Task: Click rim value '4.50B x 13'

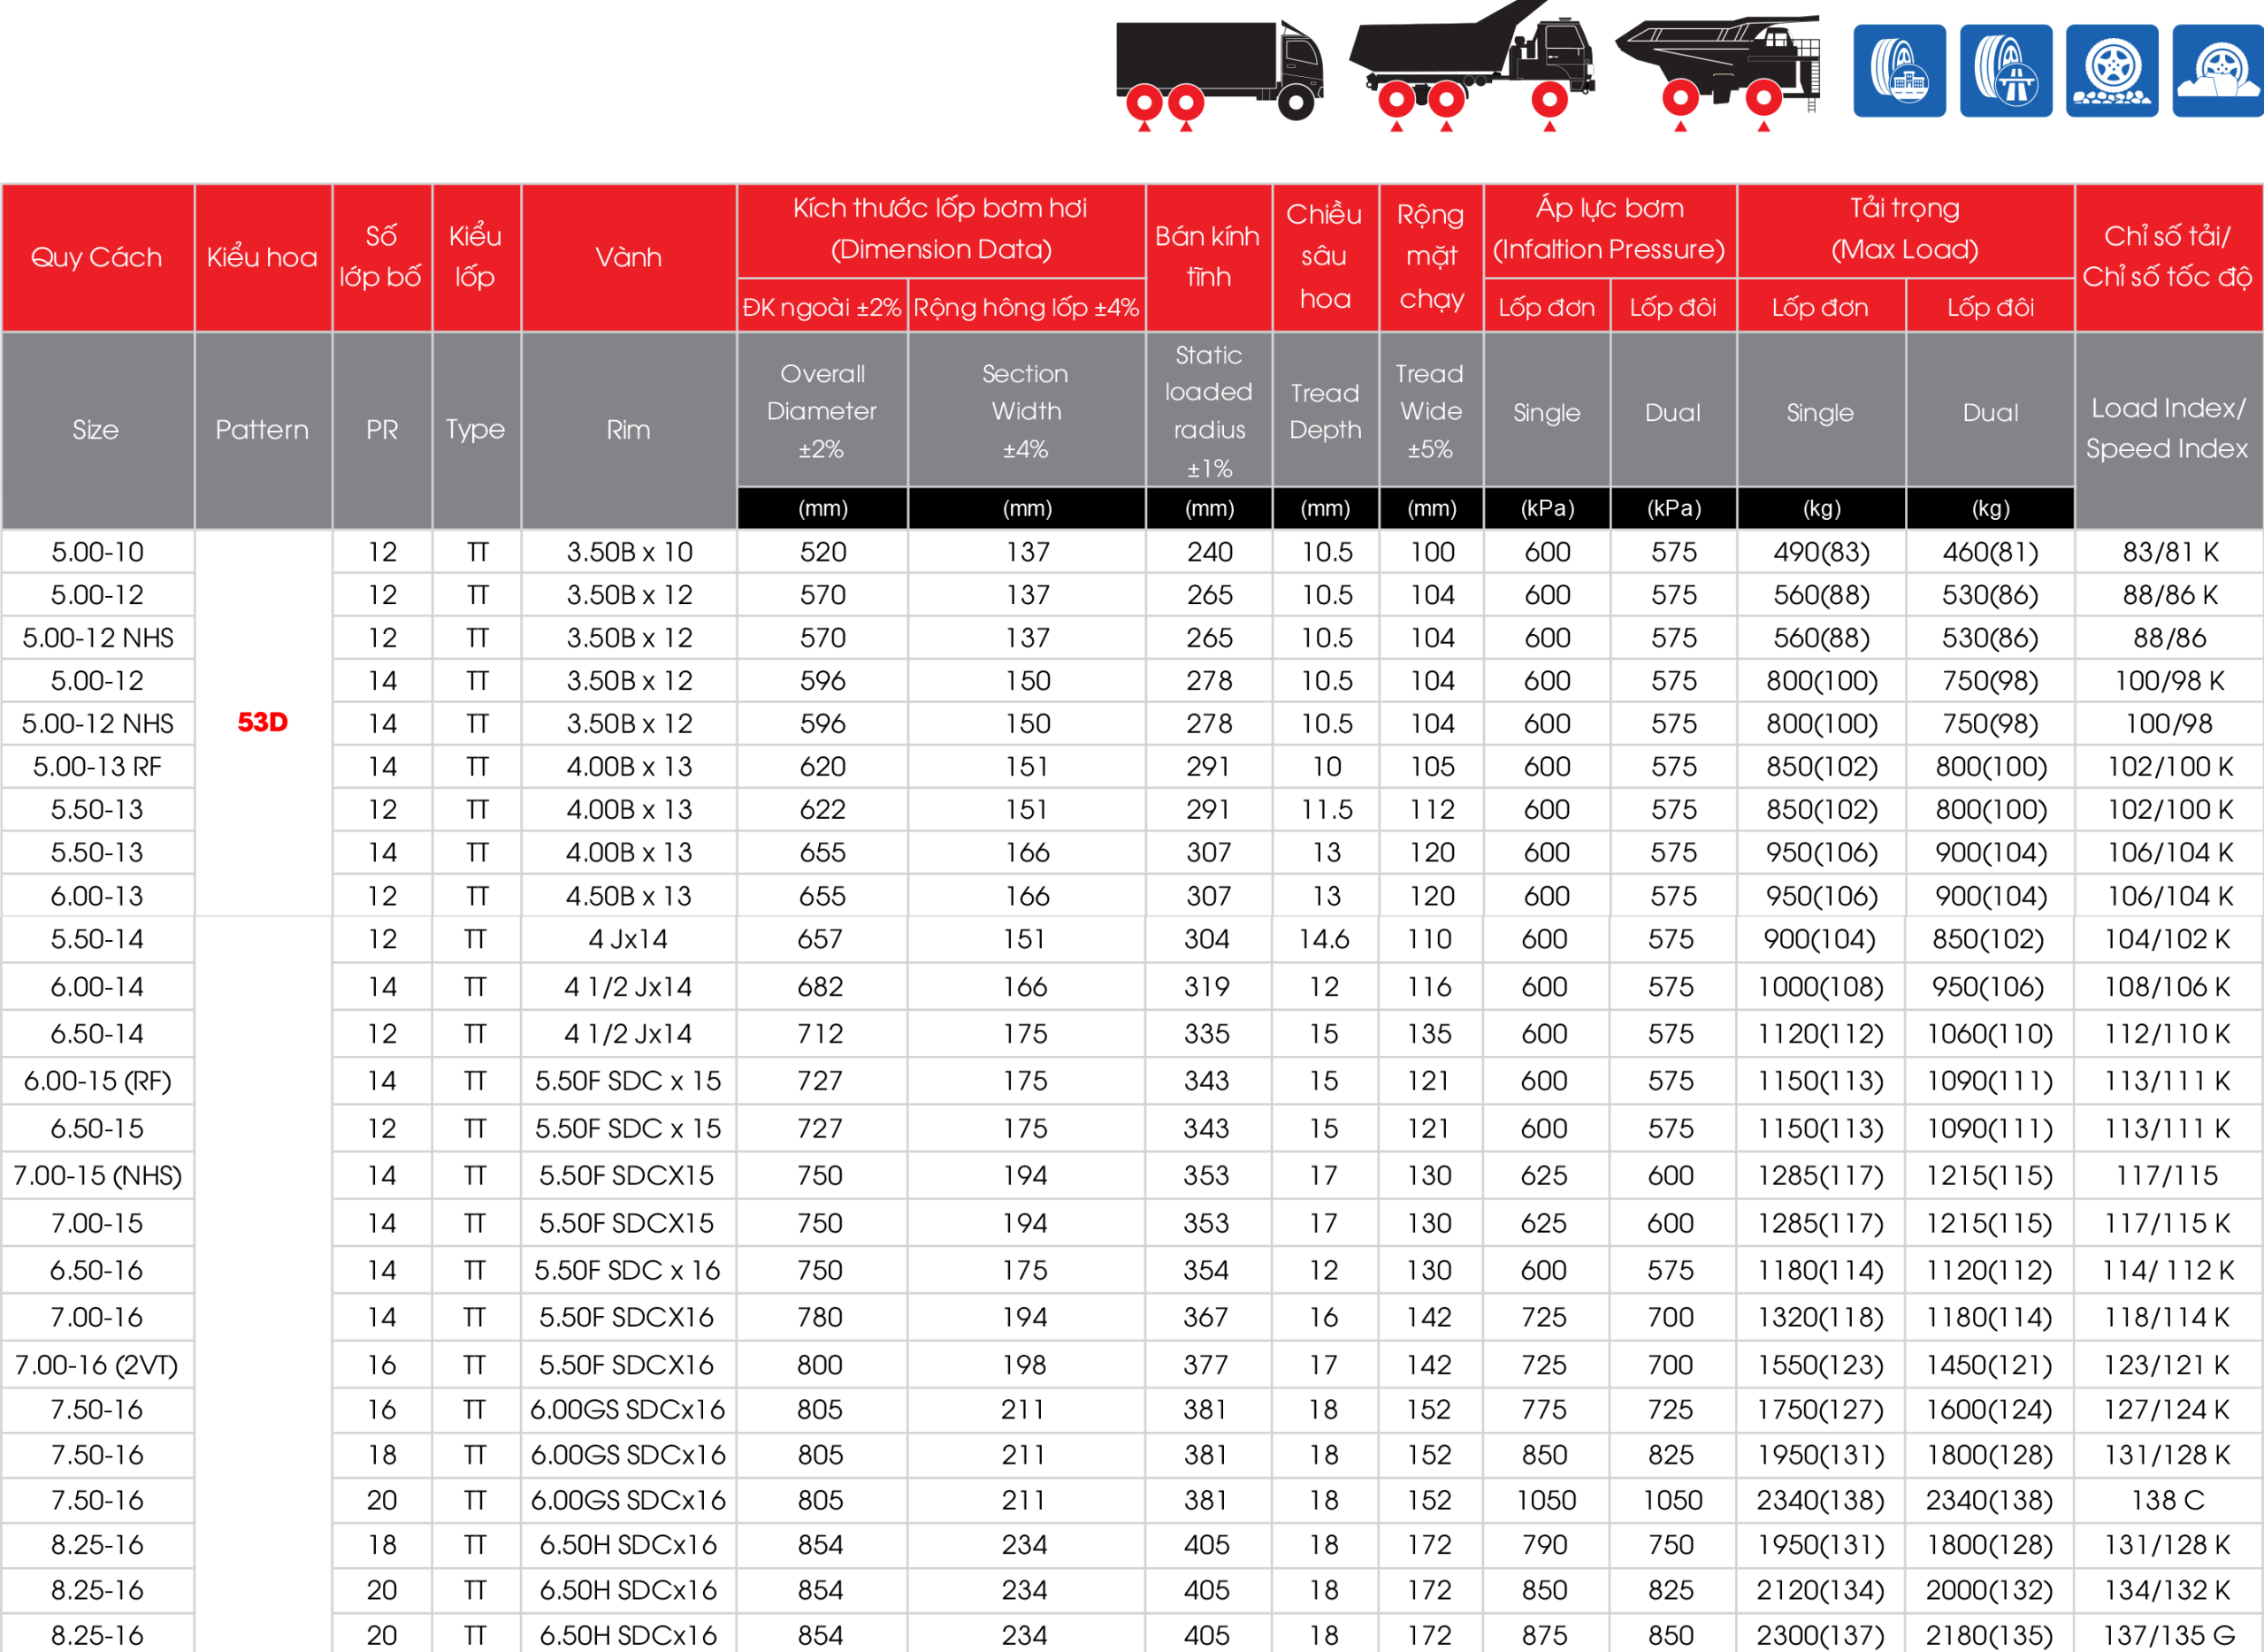Action: [629, 896]
